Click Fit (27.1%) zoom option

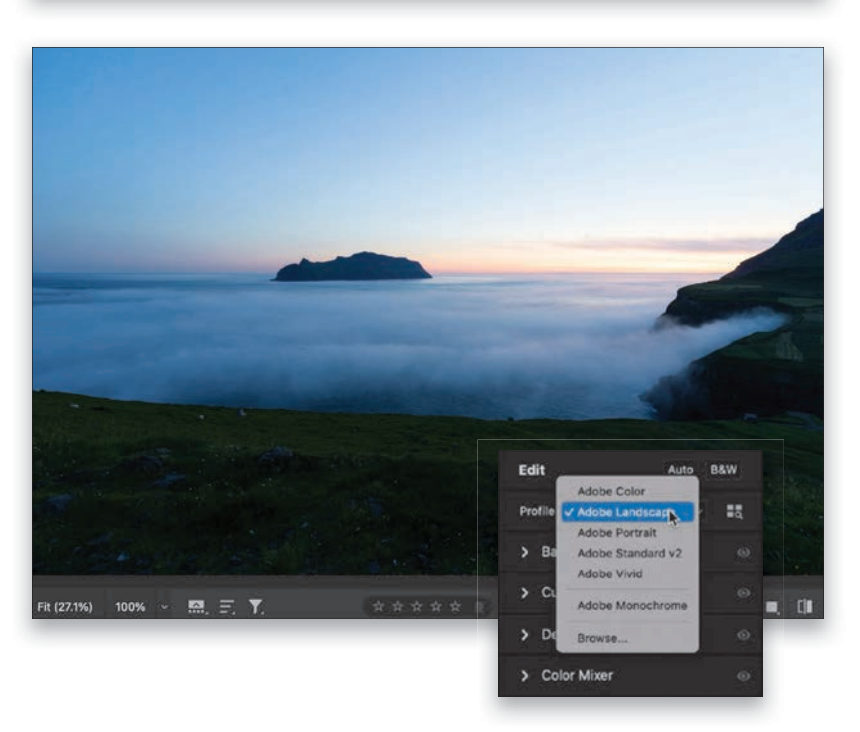point(65,606)
